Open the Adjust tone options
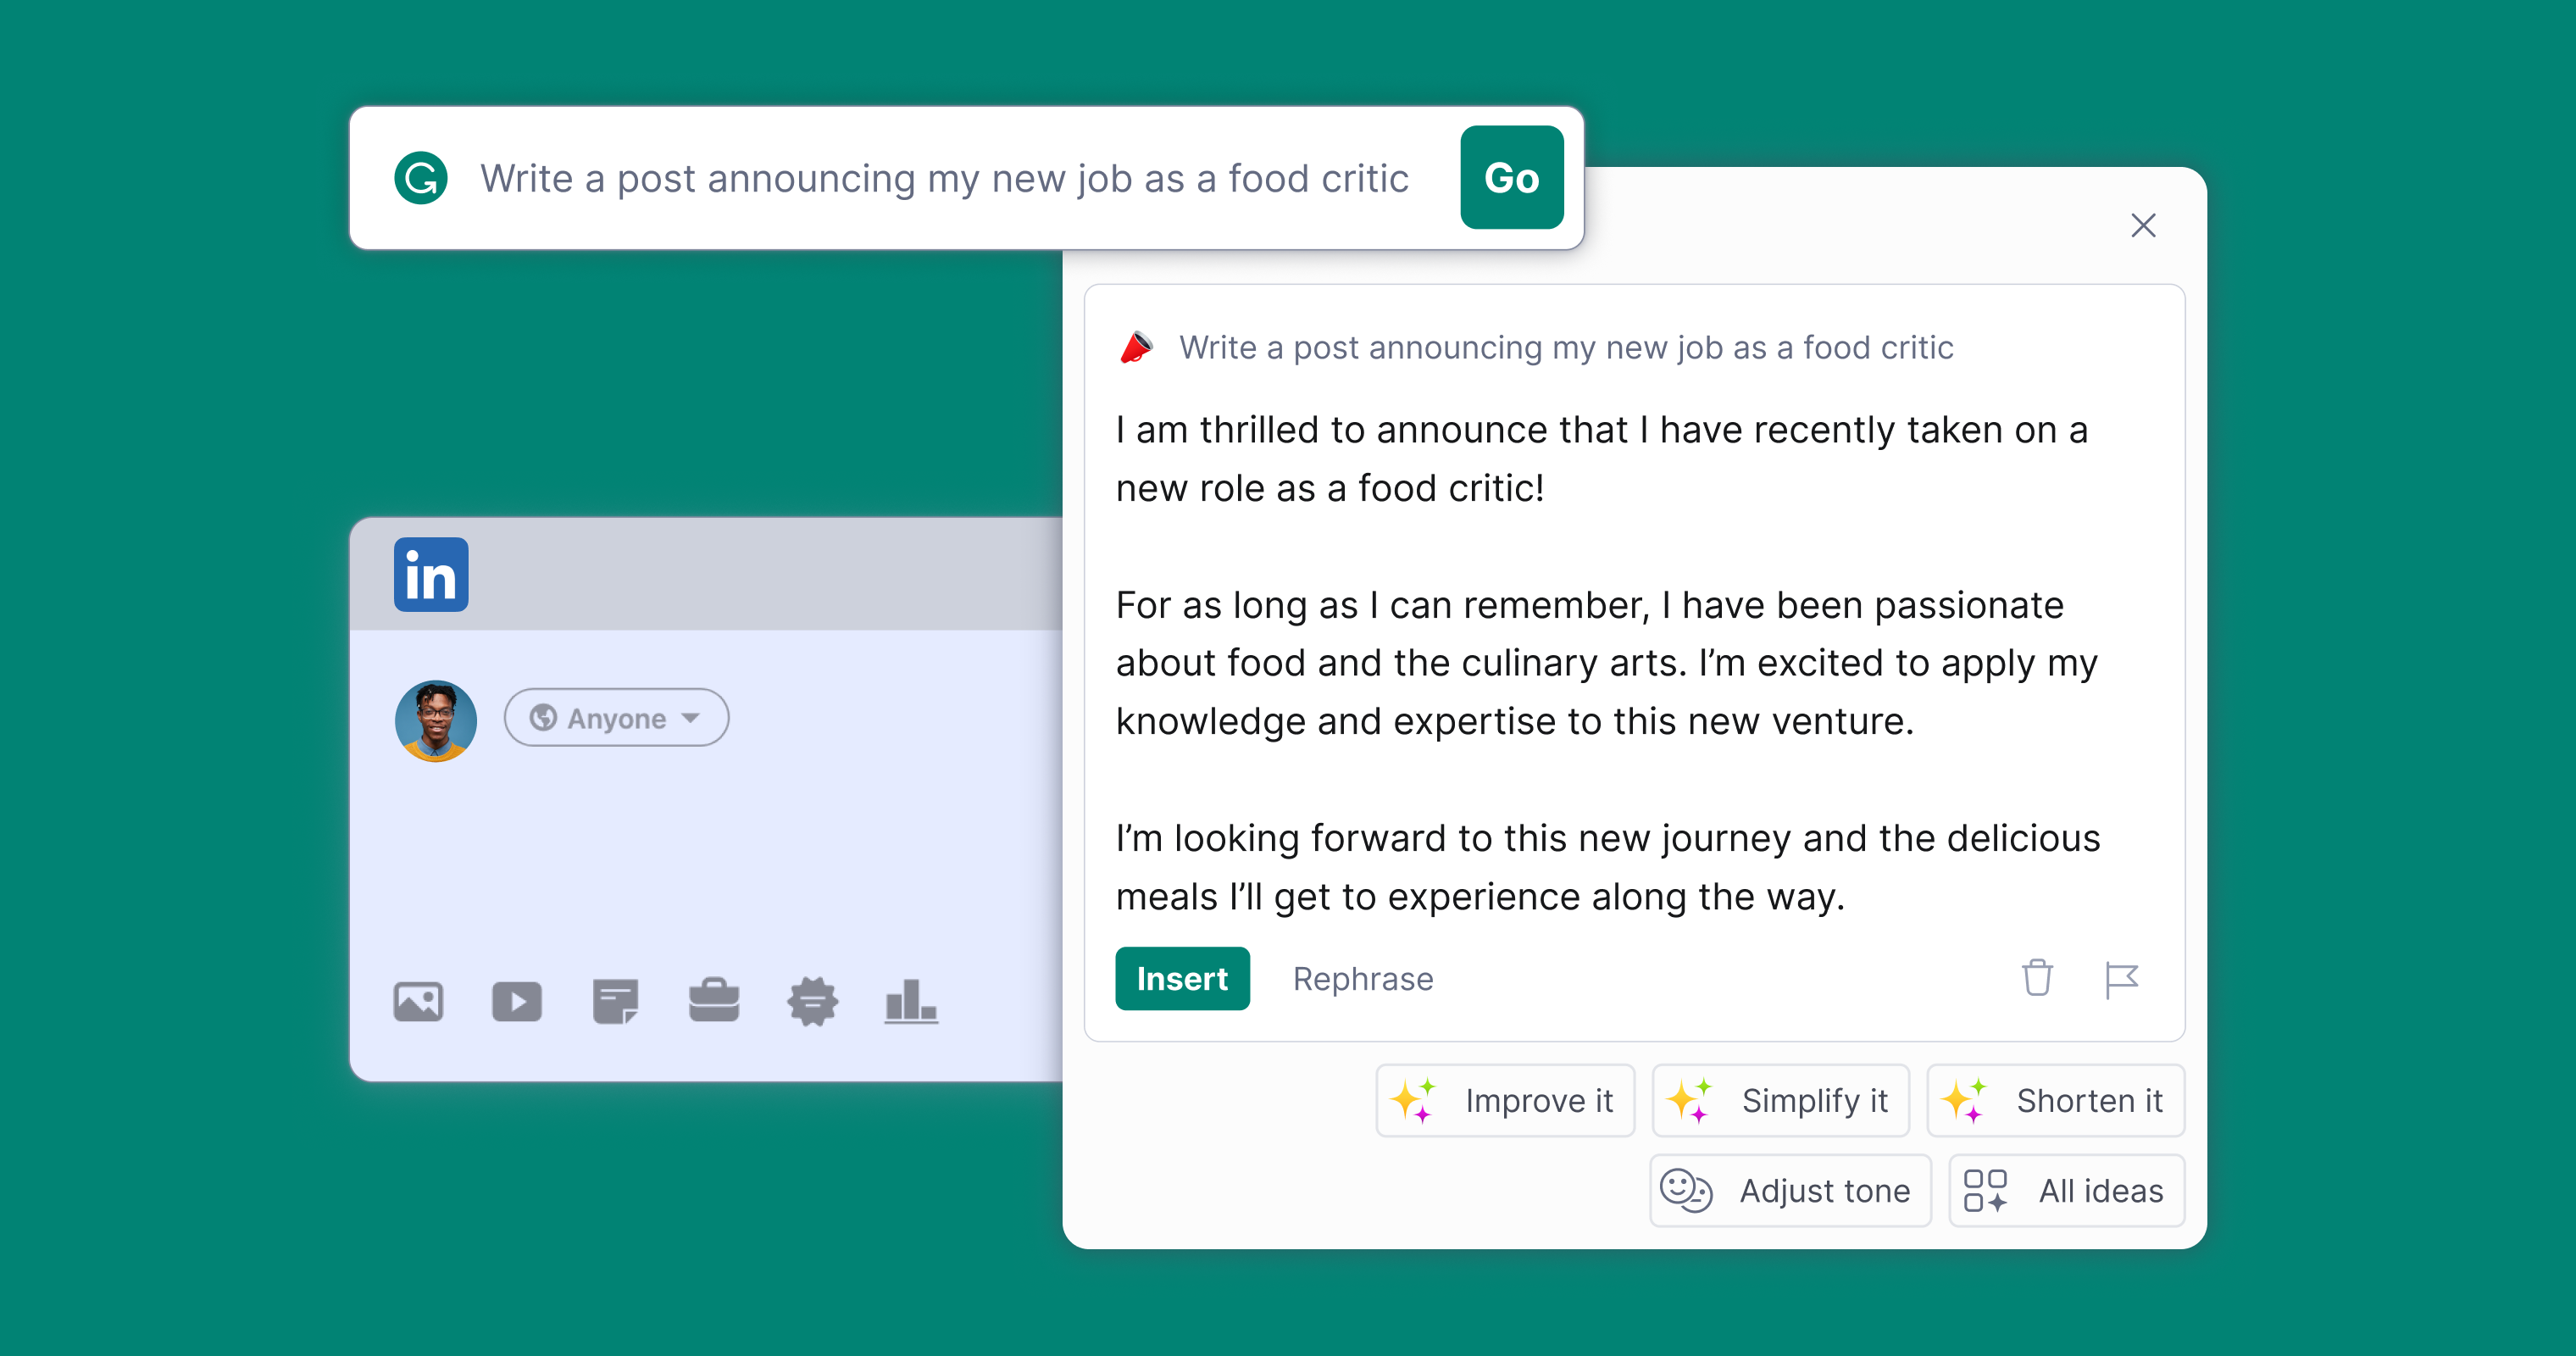This screenshot has height=1356, width=2576. [x=1790, y=1190]
